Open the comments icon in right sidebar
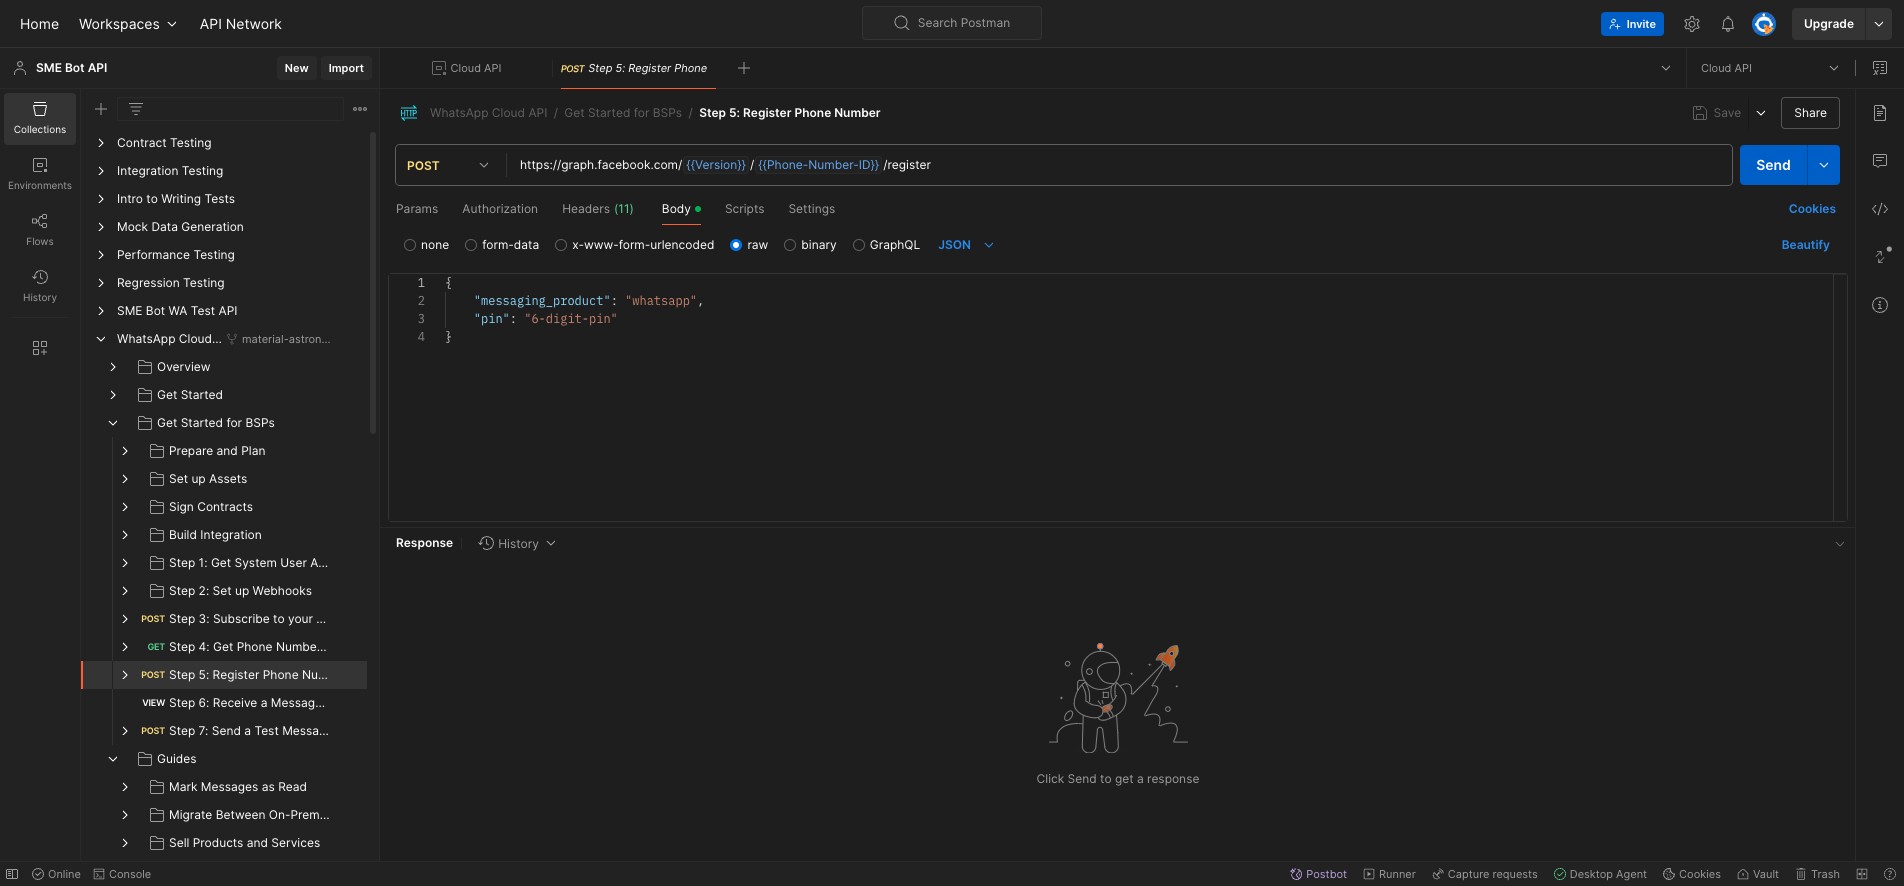This screenshot has width=1904, height=886. 1880,161
